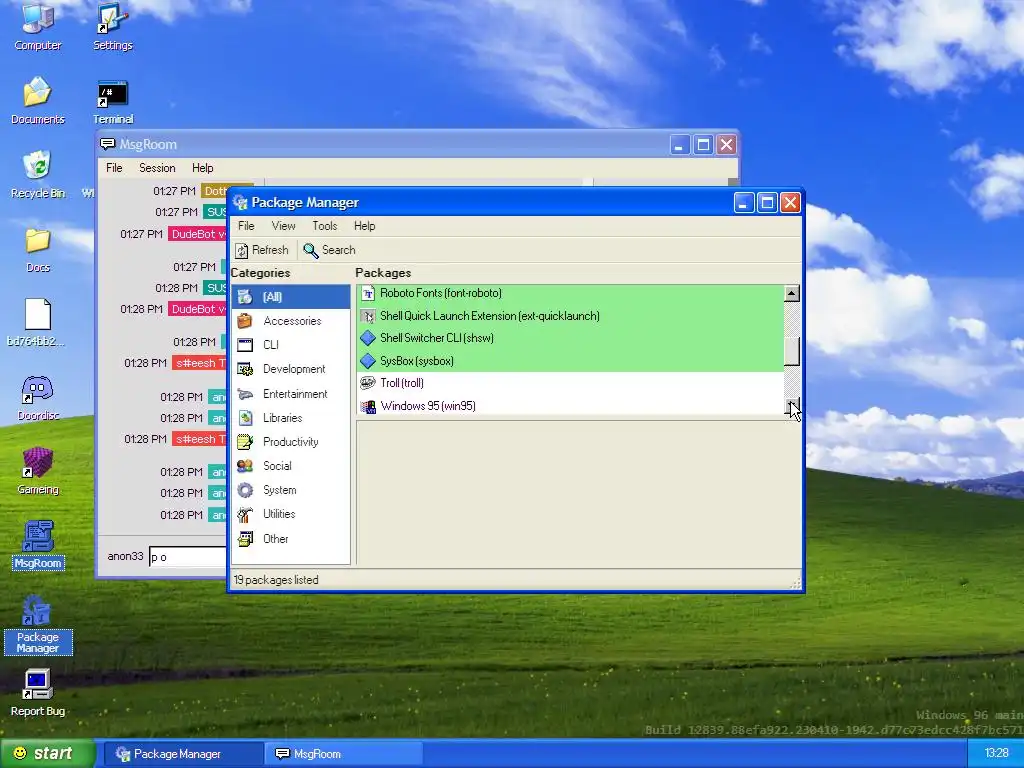
Task: Open Tools menu in Package Manager
Action: point(325,226)
